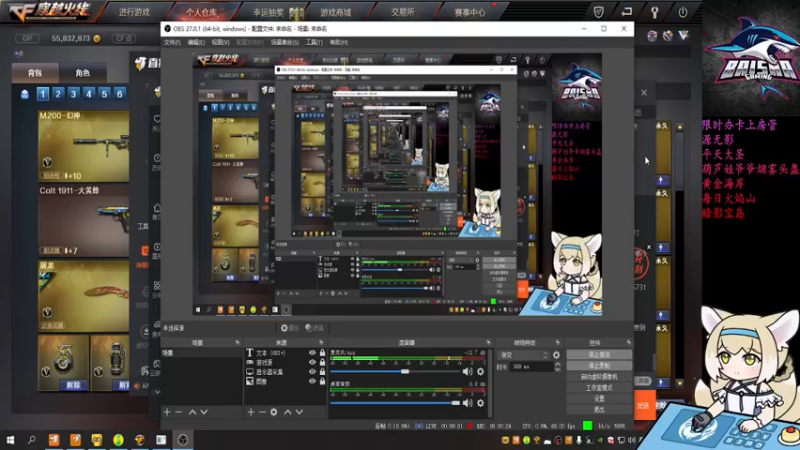
Task: Click the power exit icon in CrossFire
Action: click(x=683, y=12)
